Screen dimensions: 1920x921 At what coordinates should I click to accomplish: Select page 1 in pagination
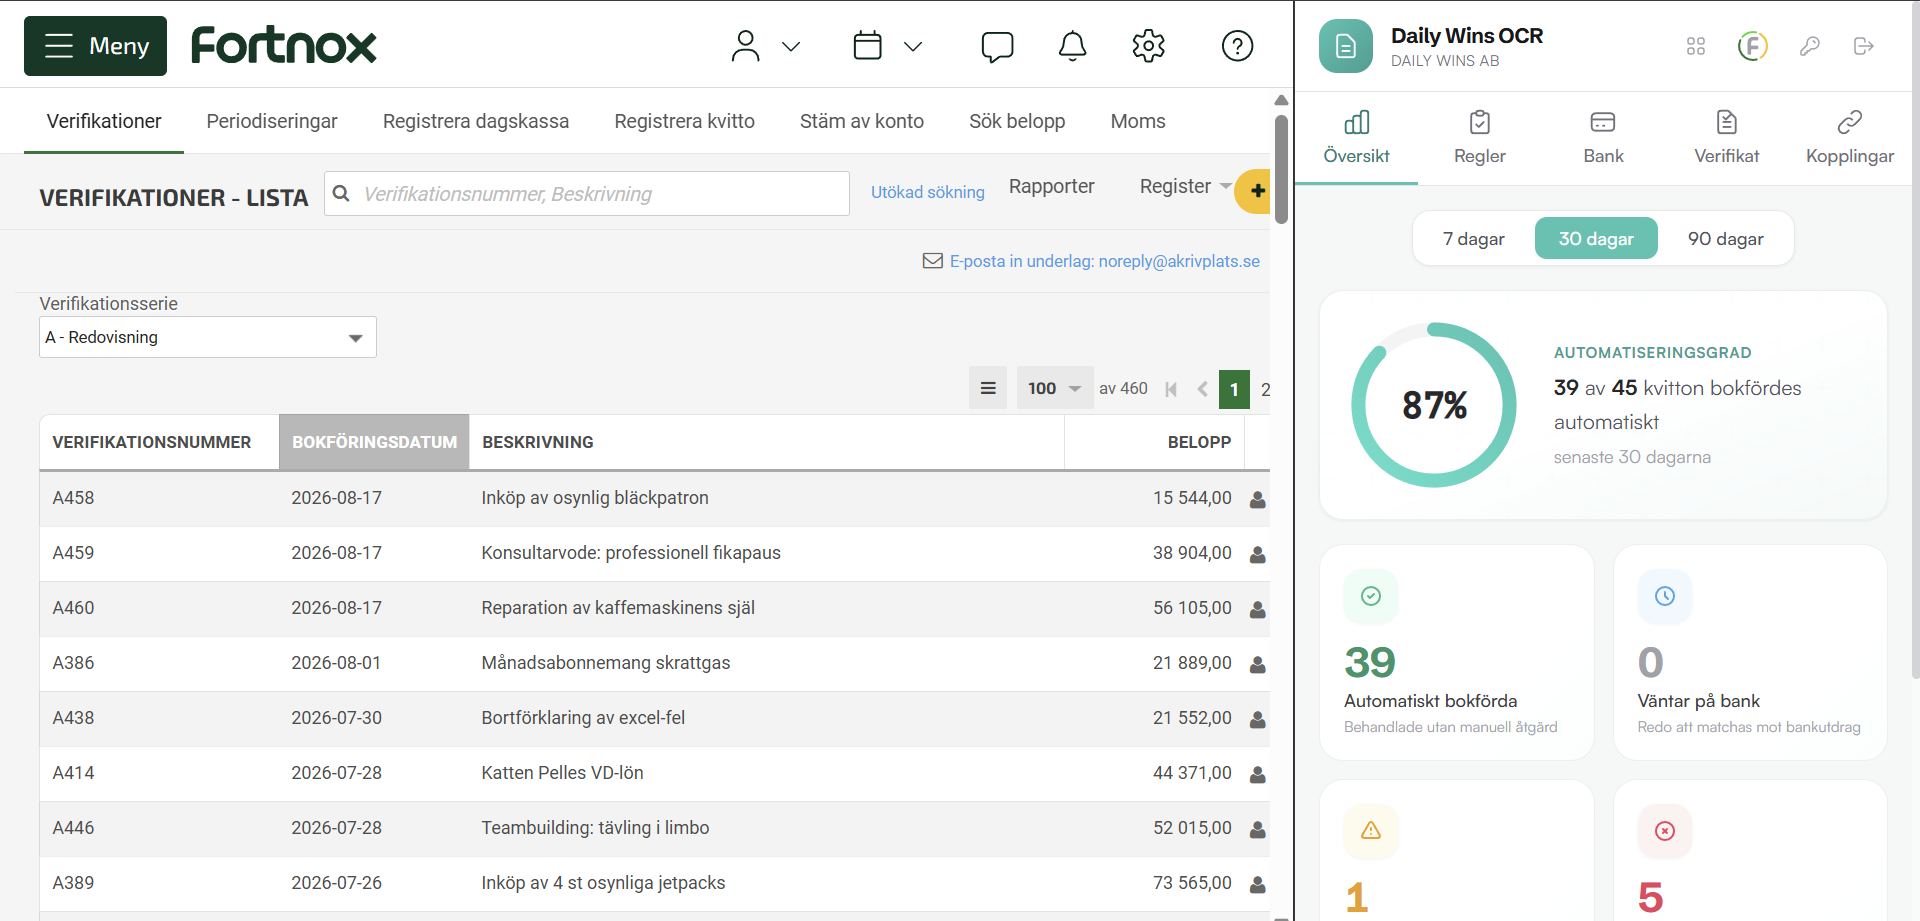pyautogui.click(x=1234, y=389)
